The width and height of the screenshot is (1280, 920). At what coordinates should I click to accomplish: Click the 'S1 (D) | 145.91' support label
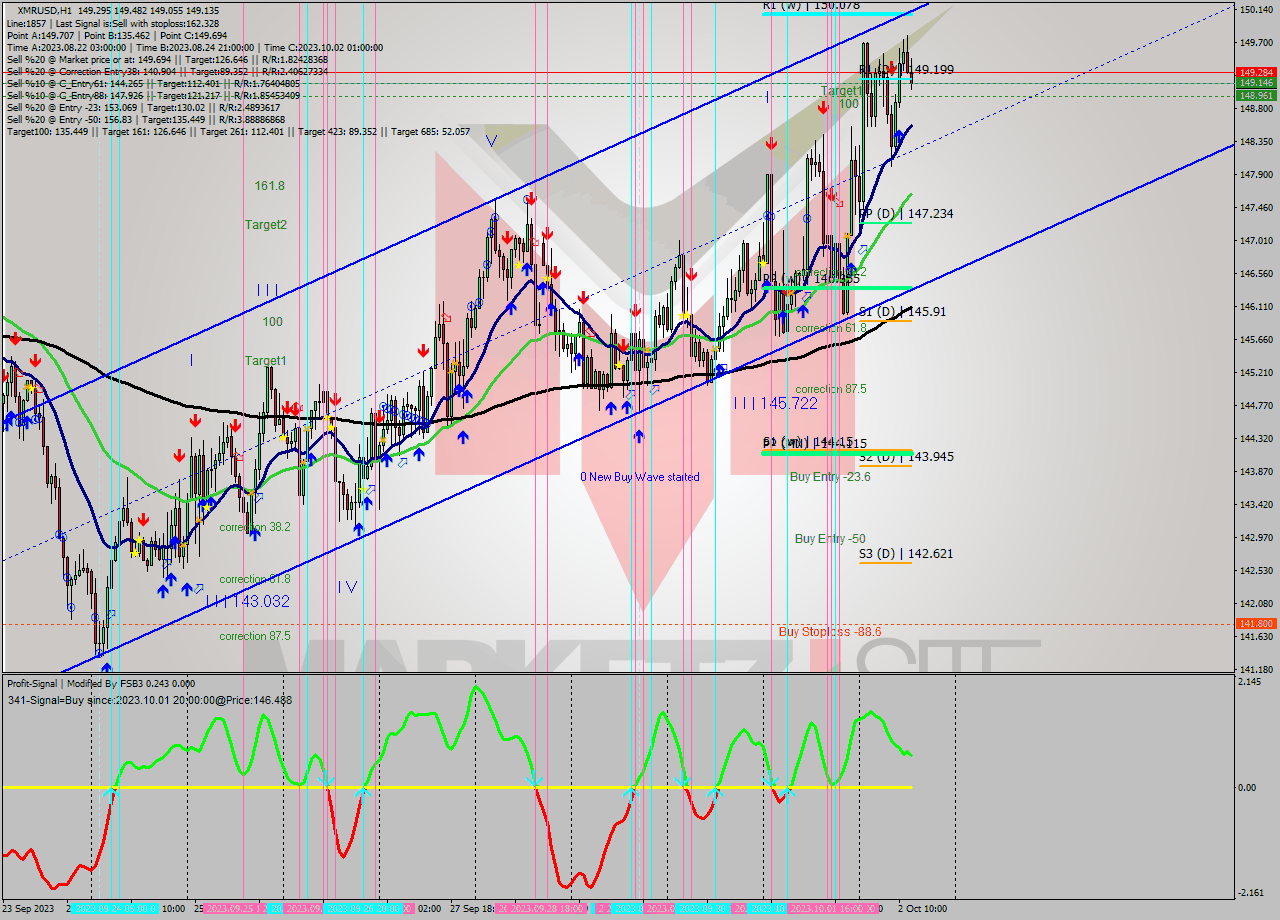(x=903, y=311)
